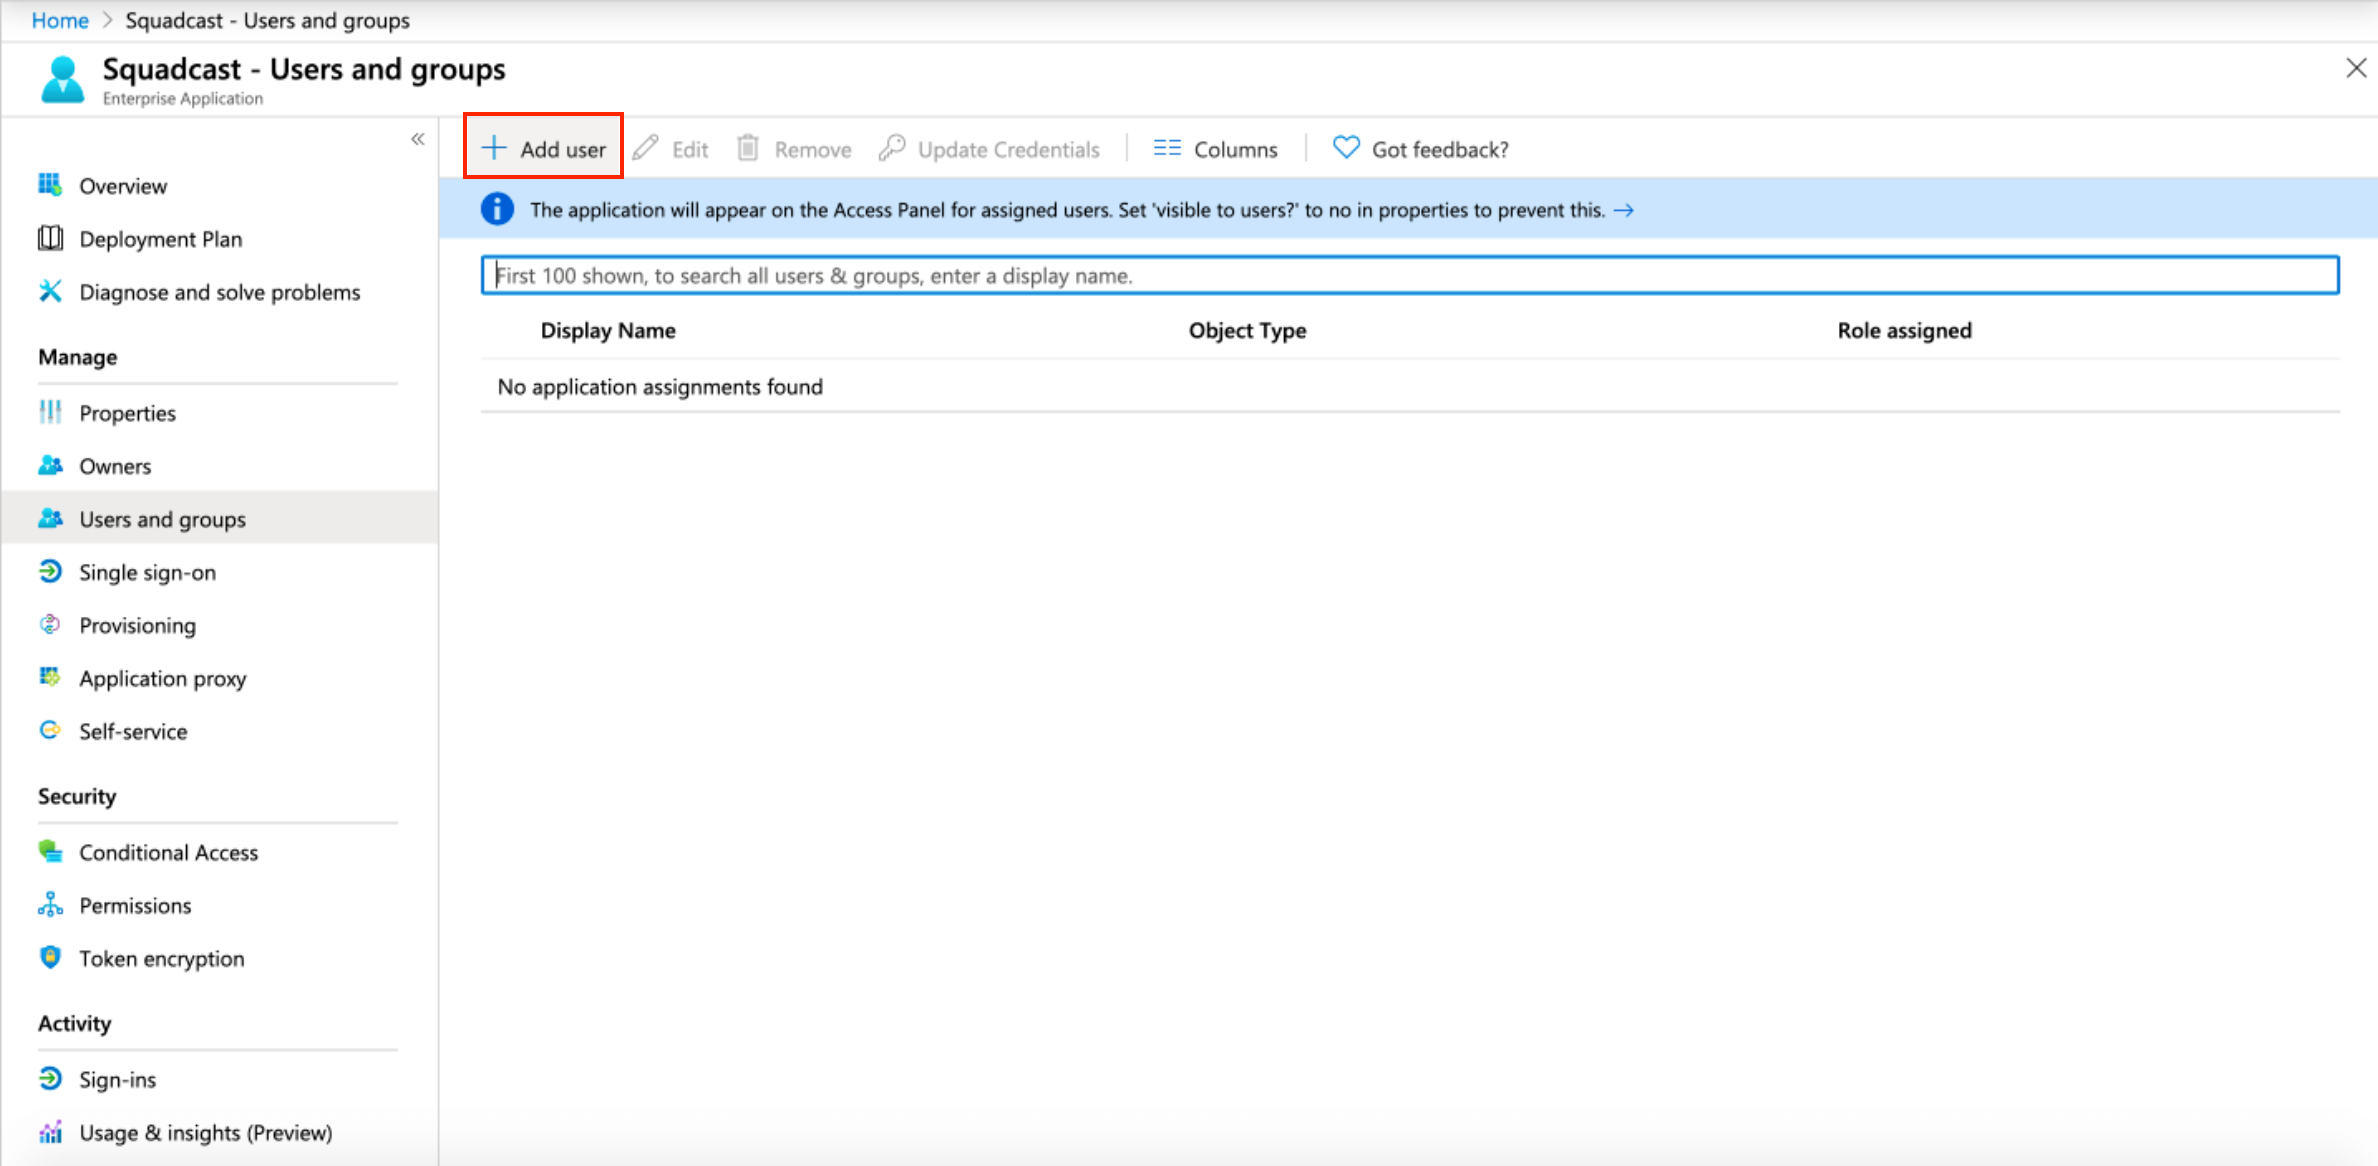
Task: Open Conditional Access under Security
Action: (x=169, y=852)
